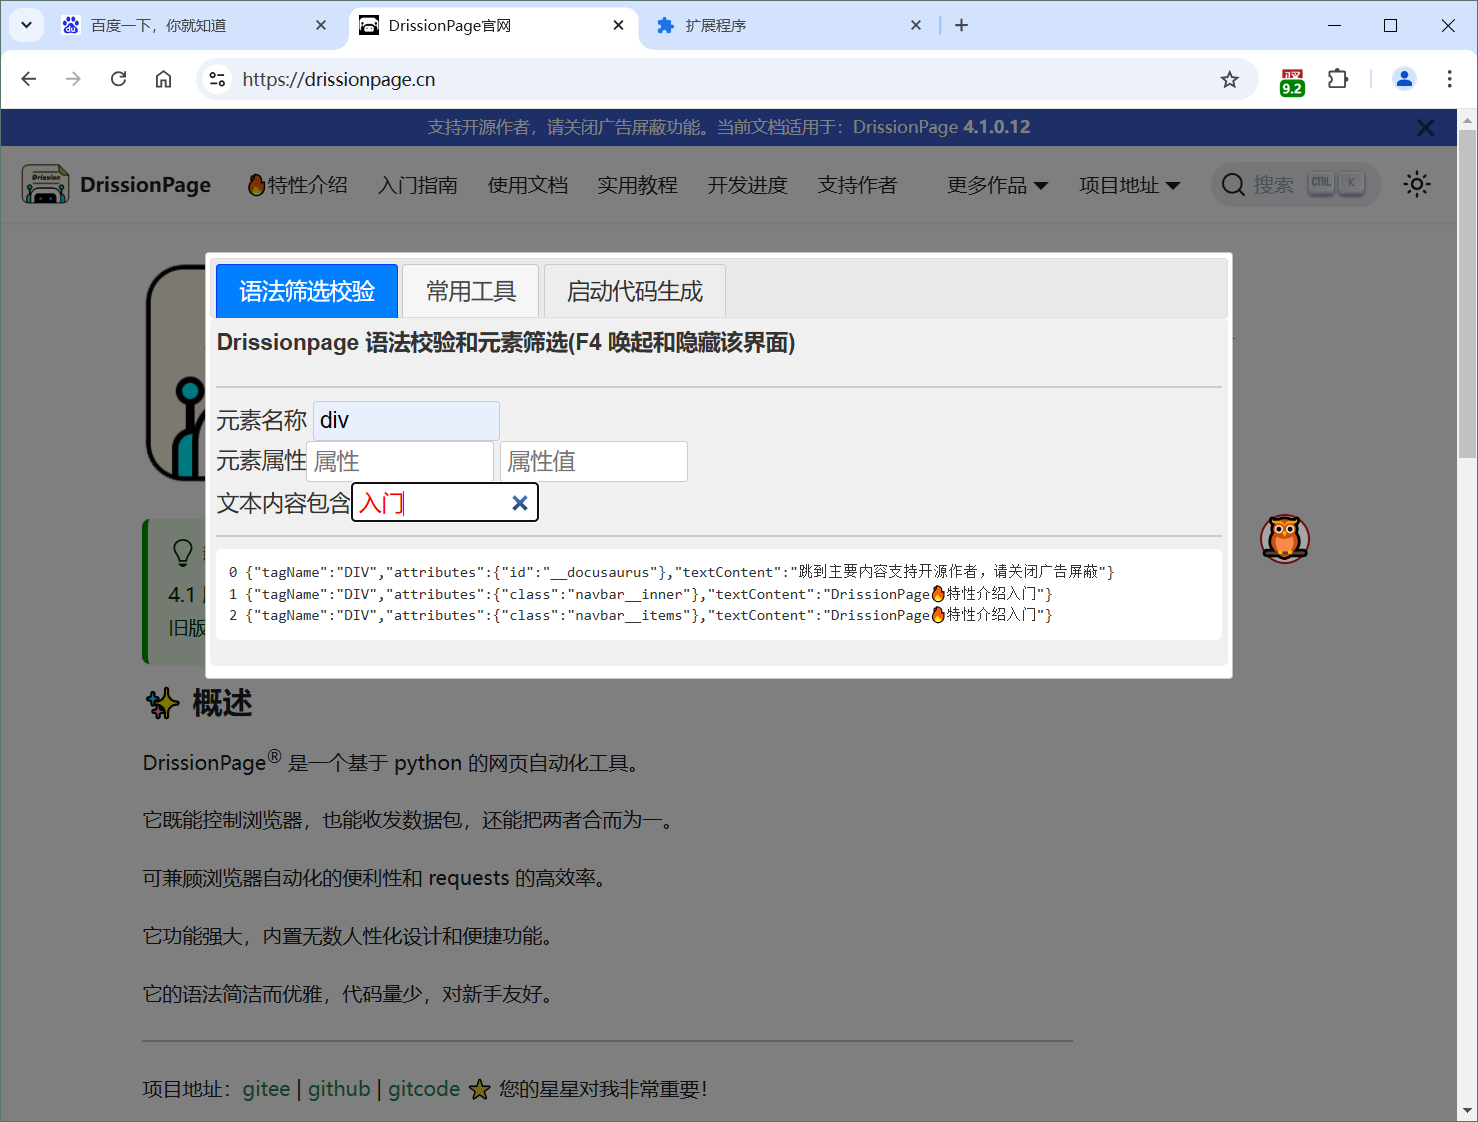Open the browser home page

coord(163,79)
